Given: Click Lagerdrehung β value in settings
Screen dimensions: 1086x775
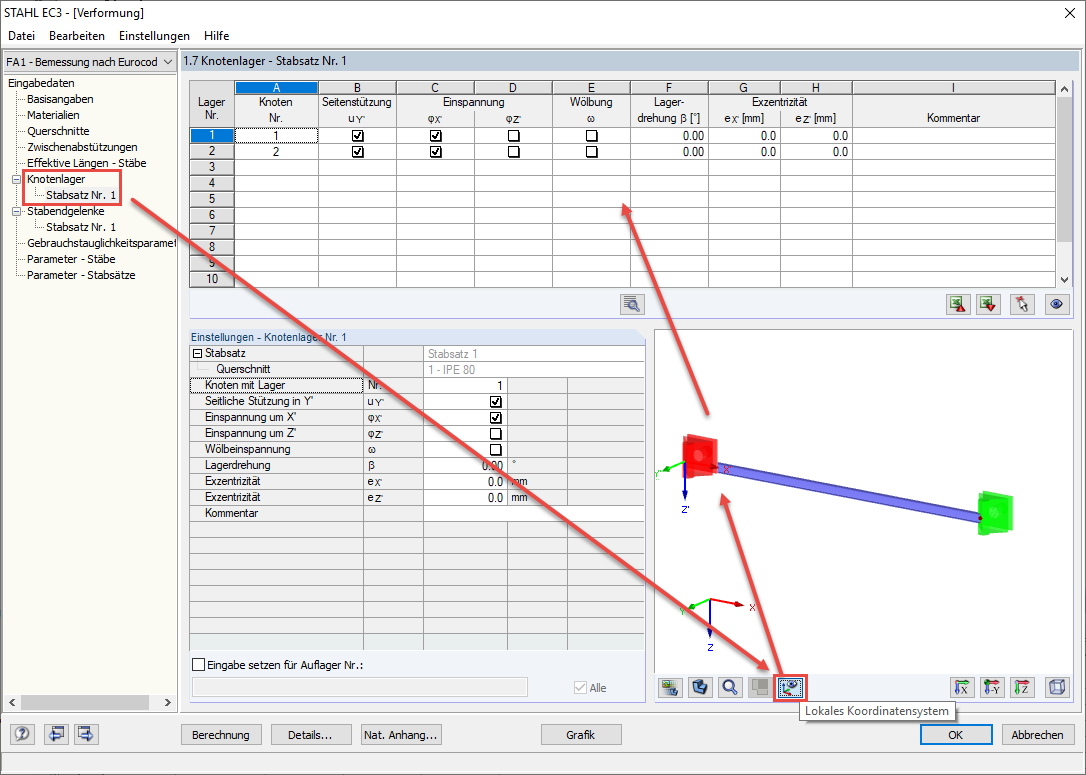Looking at the screenshot, I should pyautogui.click(x=465, y=465).
